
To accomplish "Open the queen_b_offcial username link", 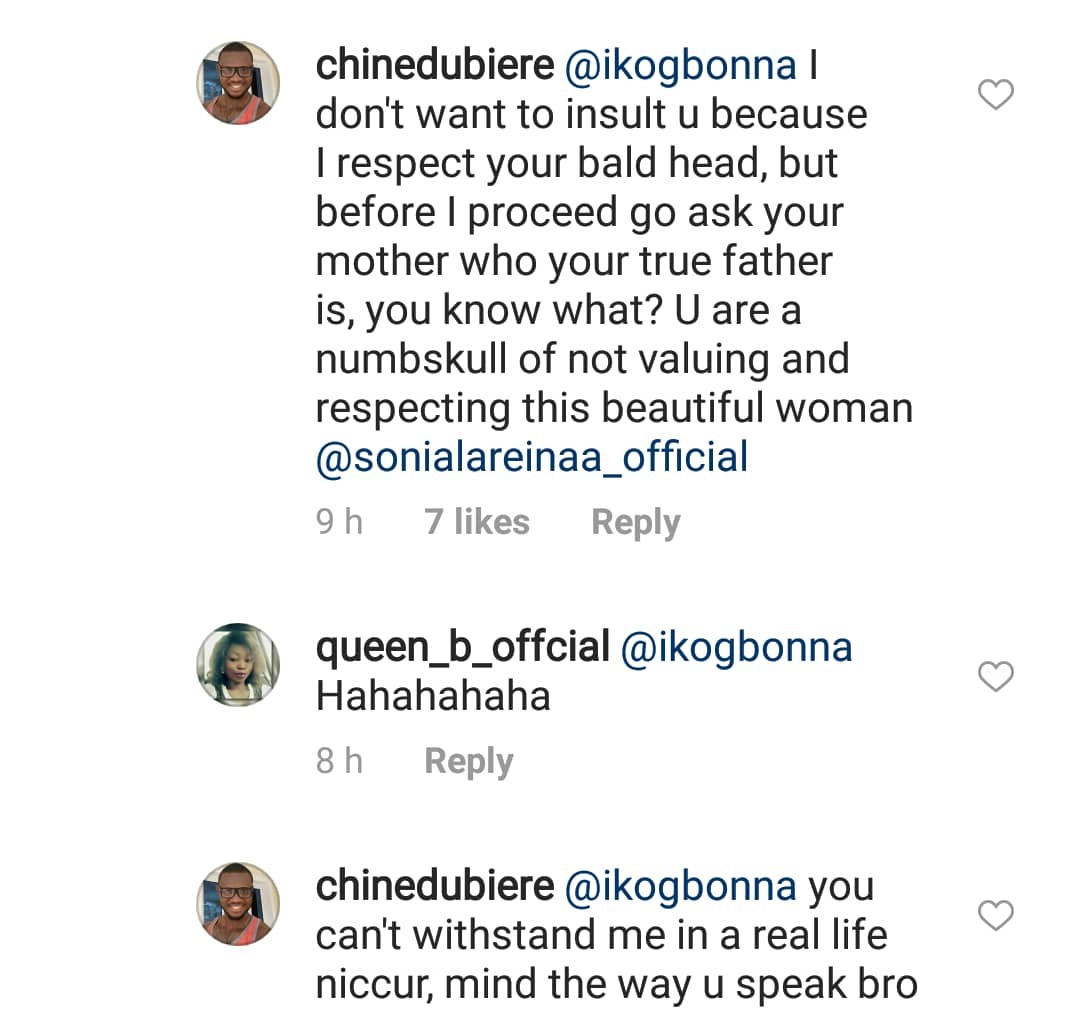I will 462,647.
